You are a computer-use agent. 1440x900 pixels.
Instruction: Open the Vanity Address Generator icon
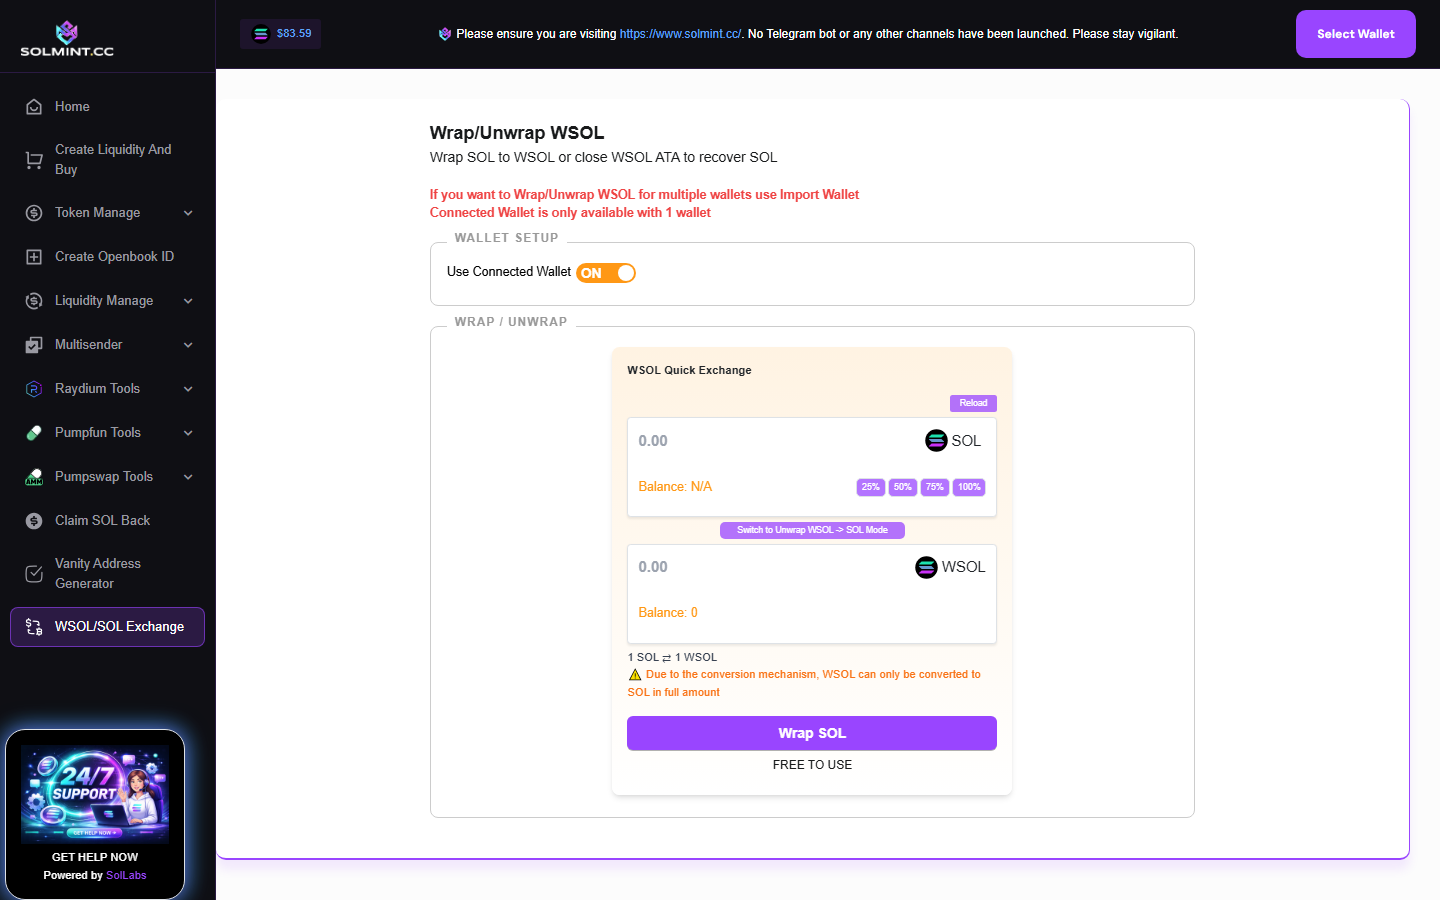tap(33, 573)
